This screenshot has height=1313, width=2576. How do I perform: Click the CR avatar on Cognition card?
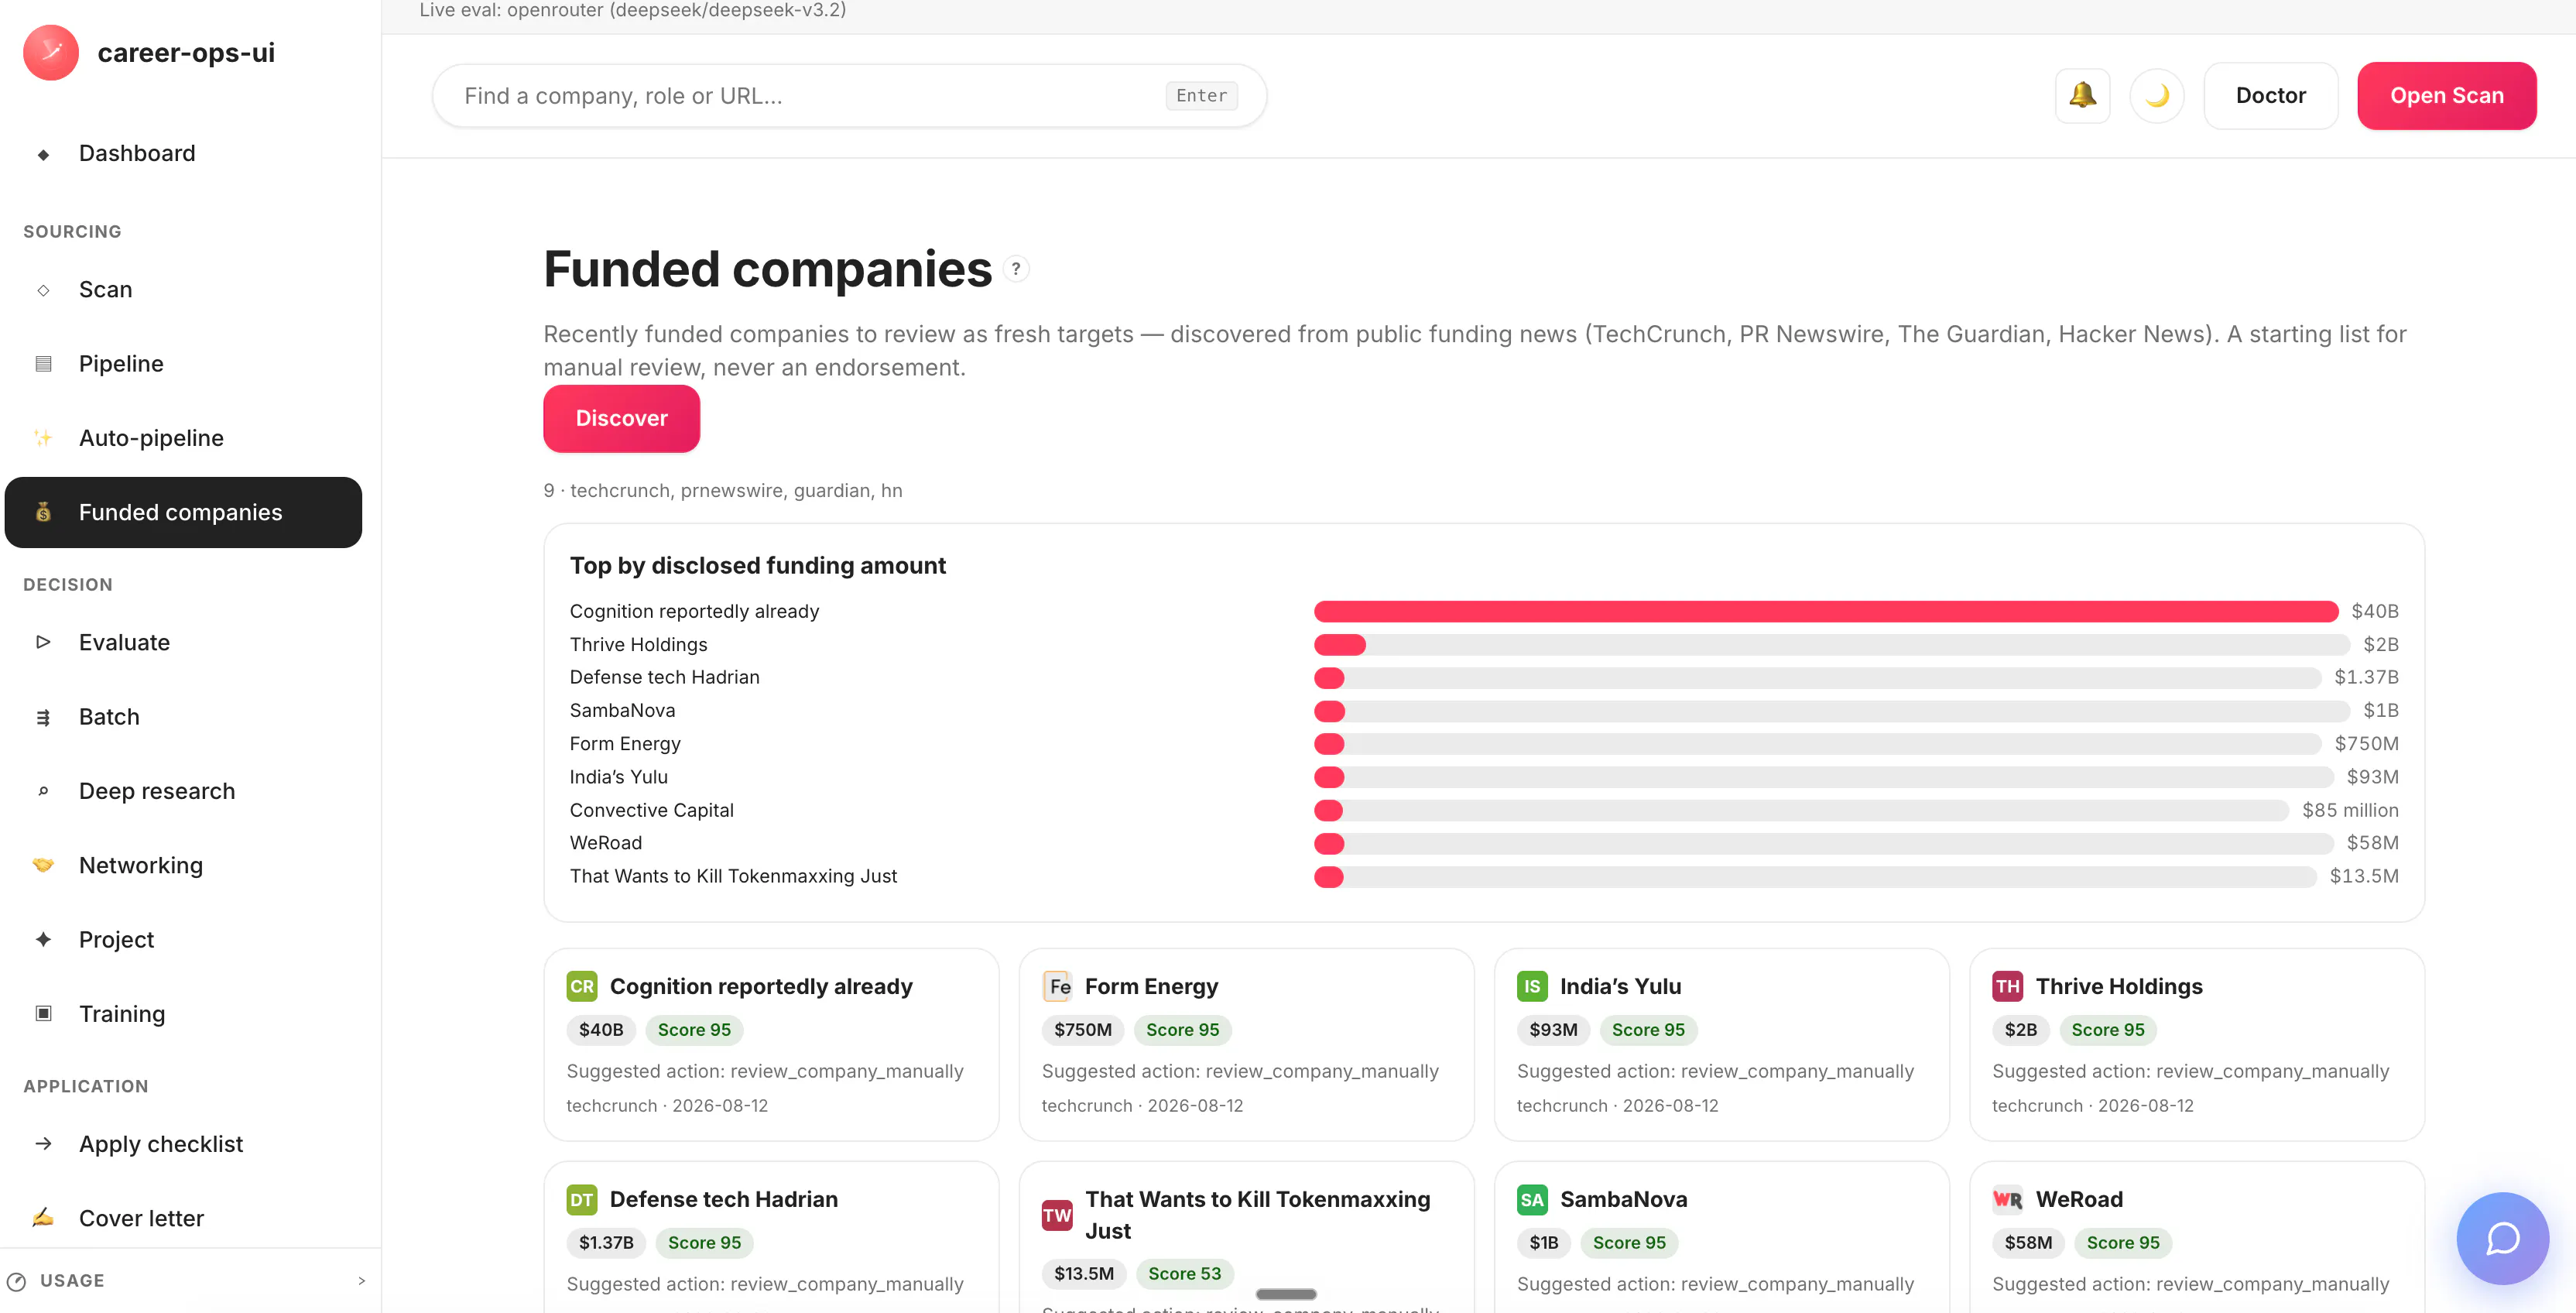582,987
